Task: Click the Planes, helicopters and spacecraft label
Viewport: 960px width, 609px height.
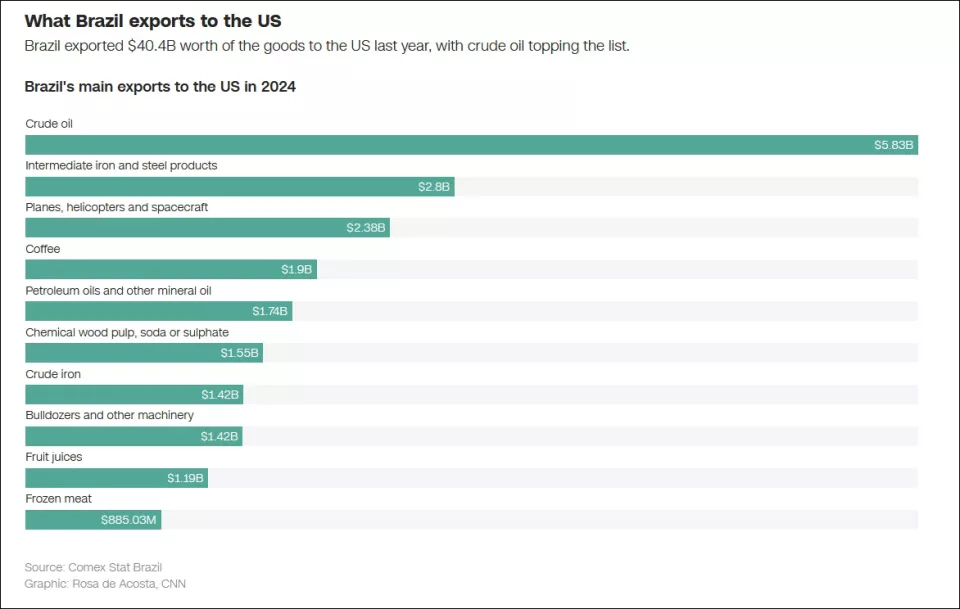Action: (116, 207)
